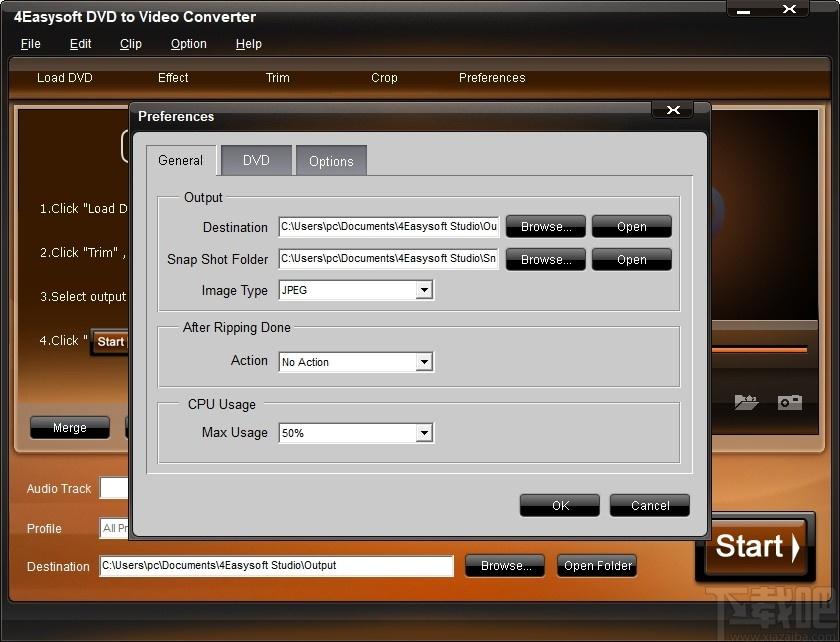Click the camera snapshot icon
Screen dimensions: 840x642
click(x=790, y=402)
